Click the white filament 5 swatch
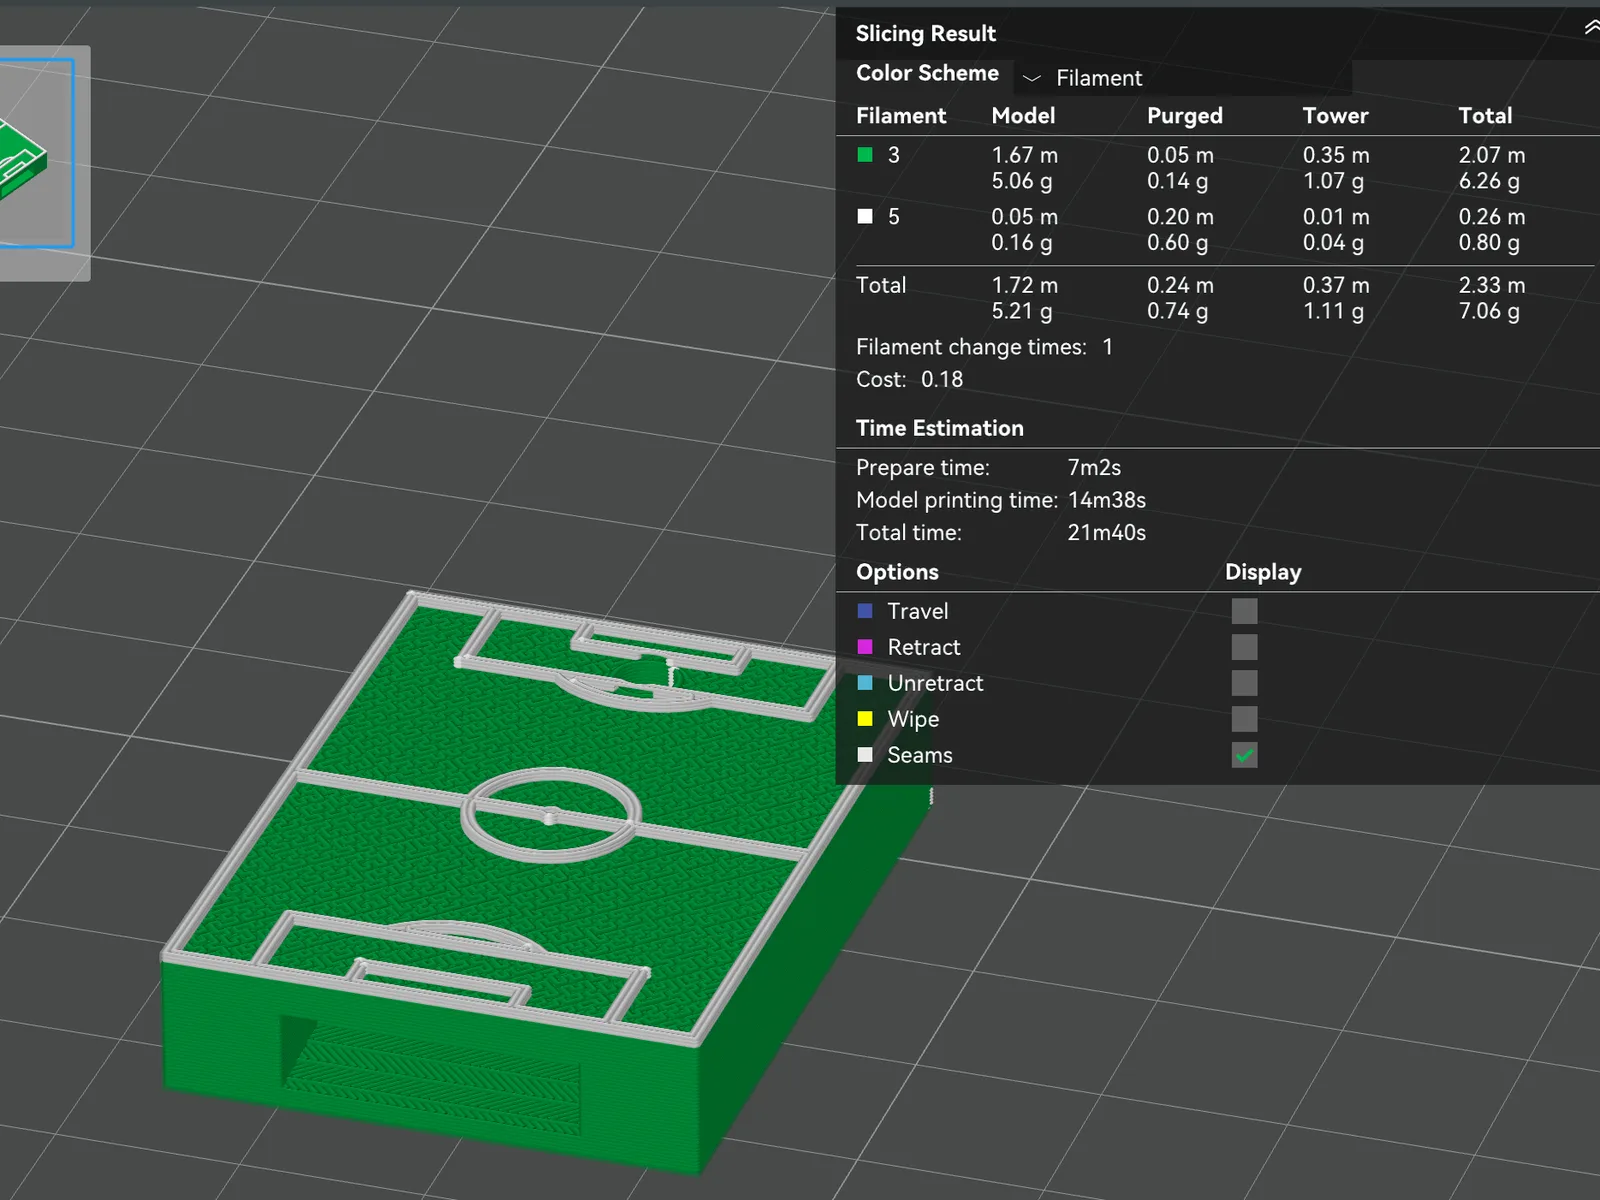This screenshot has width=1600, height=1200. (x=865, y=216)
